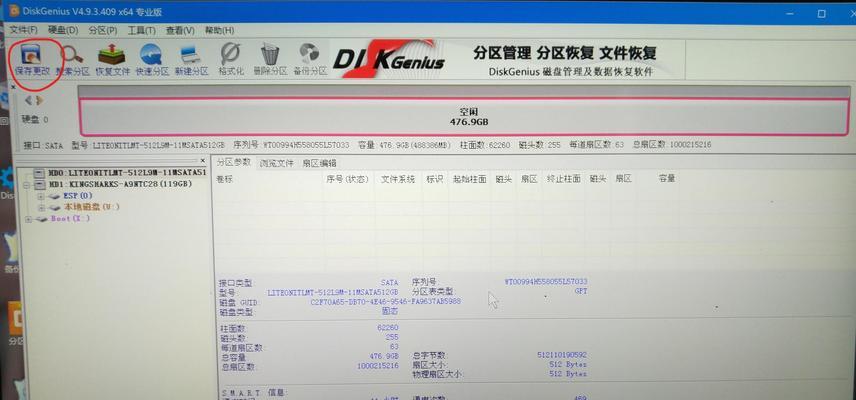Click the 文件系统 column header
The image size is (856, 400).
click(x=397, y=179)
